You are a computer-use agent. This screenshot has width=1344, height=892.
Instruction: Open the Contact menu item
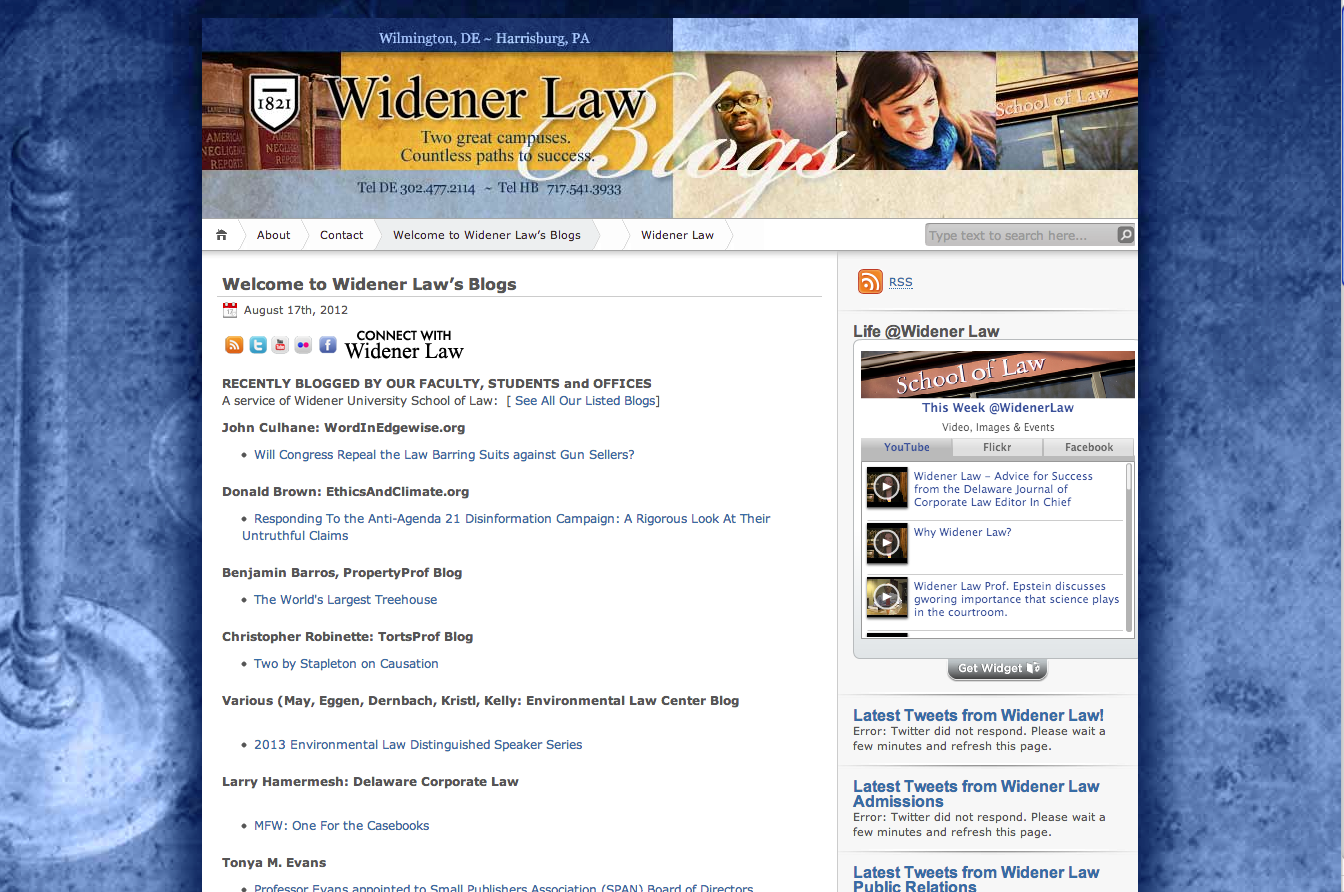click(341, 235)
